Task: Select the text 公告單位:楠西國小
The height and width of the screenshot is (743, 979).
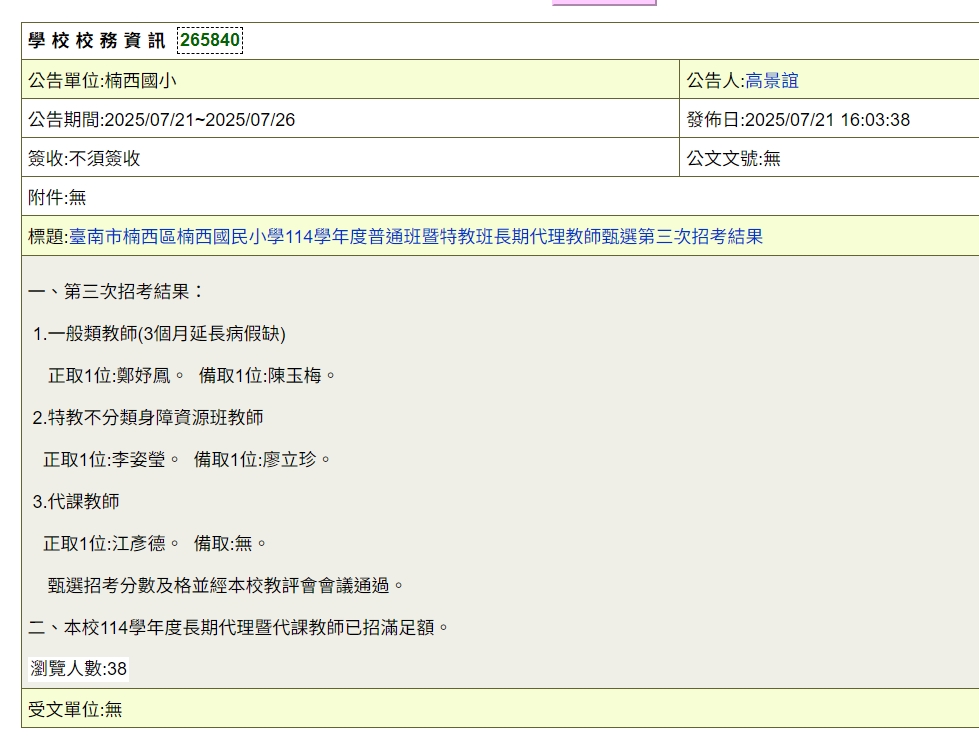Action: [x=102, y=81]
